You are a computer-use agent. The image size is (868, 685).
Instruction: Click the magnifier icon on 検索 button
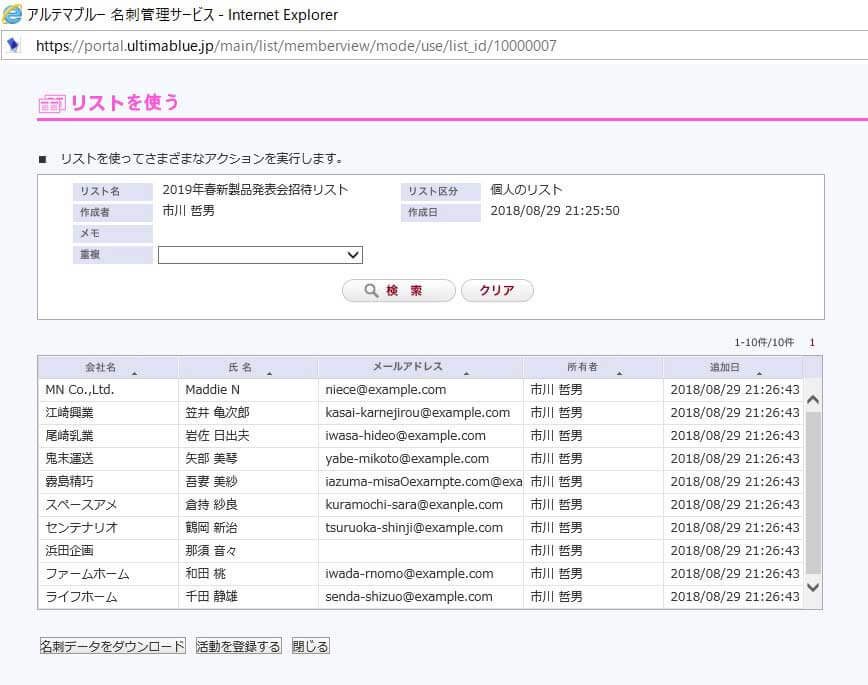(371, 290)
